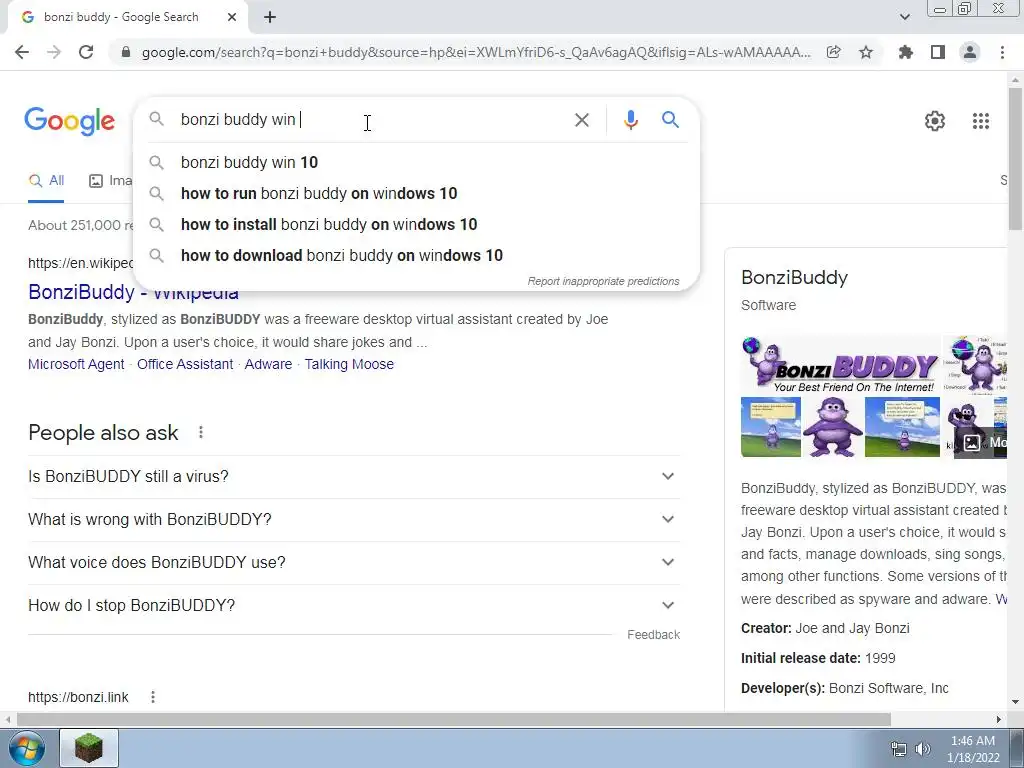Open Google Quick Settings gear
The height and width of the screenshot is (768, 1024).
point(935,121)
